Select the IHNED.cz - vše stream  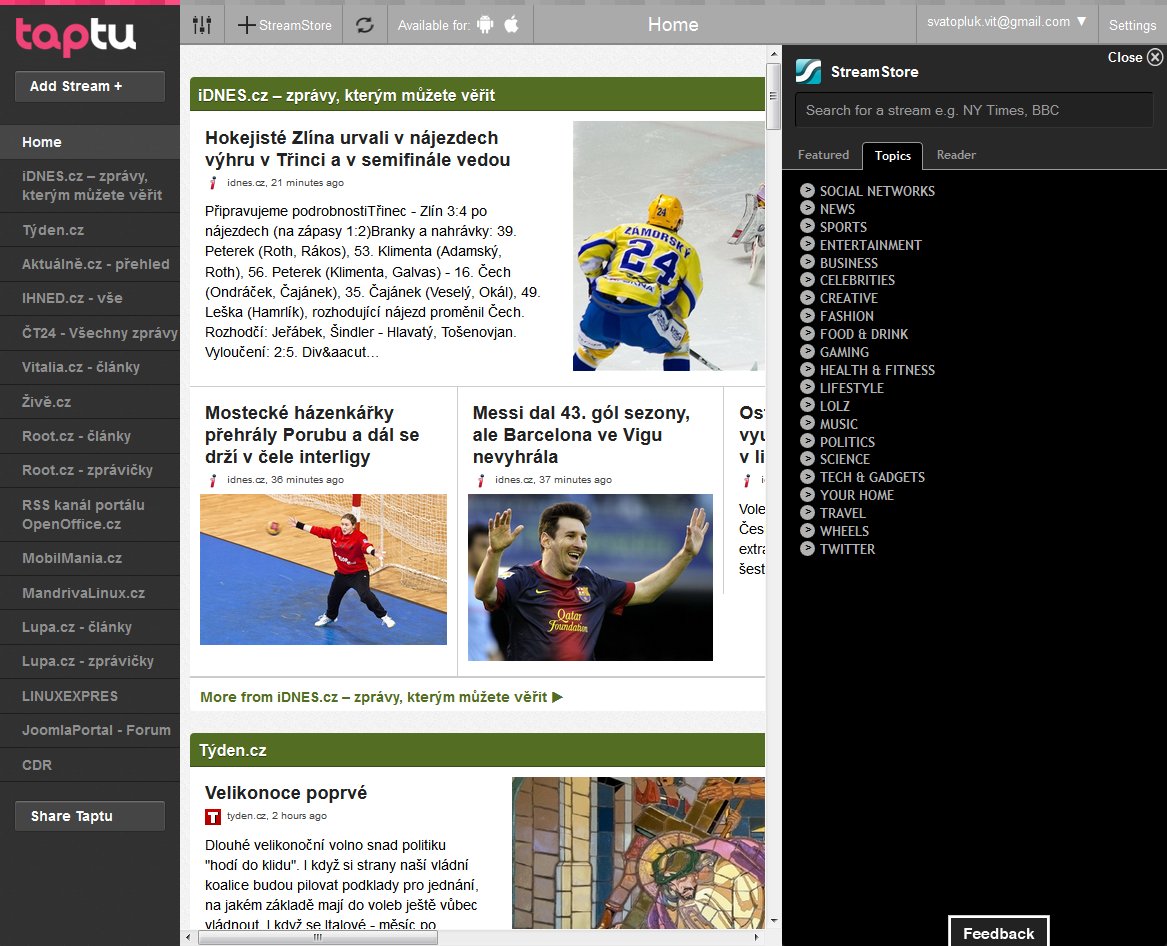pyautogui.click(x=89, y=298)
